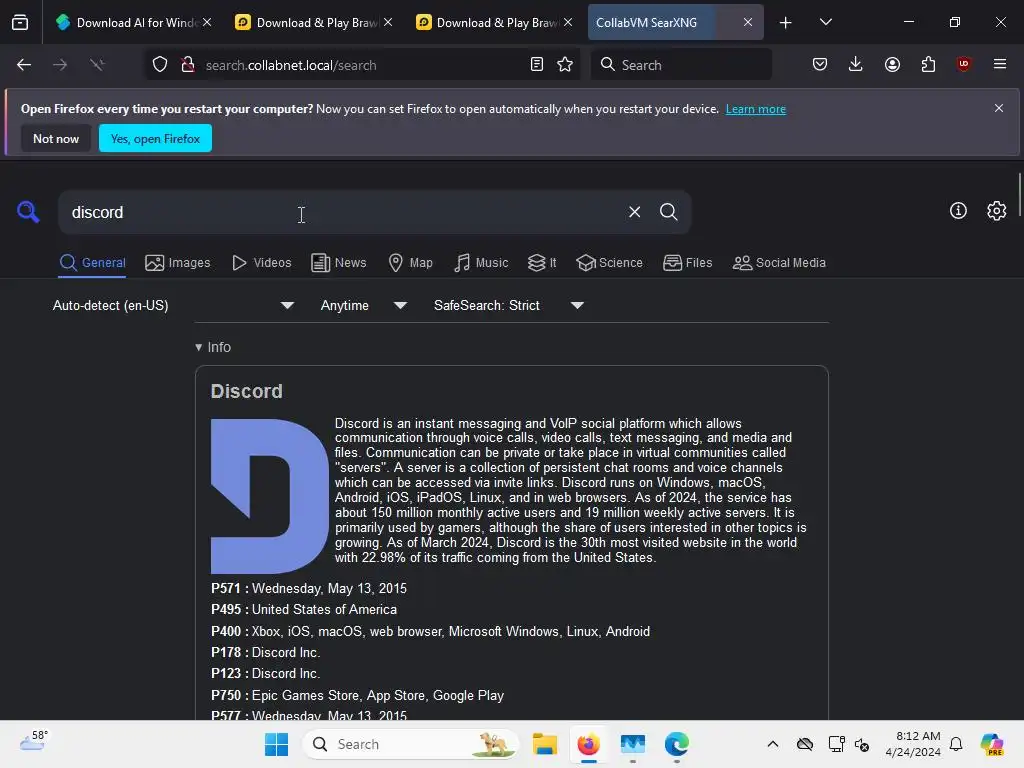Open Copilot preview icon in taskbar
This screenshot has height=768, width=1024.
pyautogui.click(x=992, y=744)
